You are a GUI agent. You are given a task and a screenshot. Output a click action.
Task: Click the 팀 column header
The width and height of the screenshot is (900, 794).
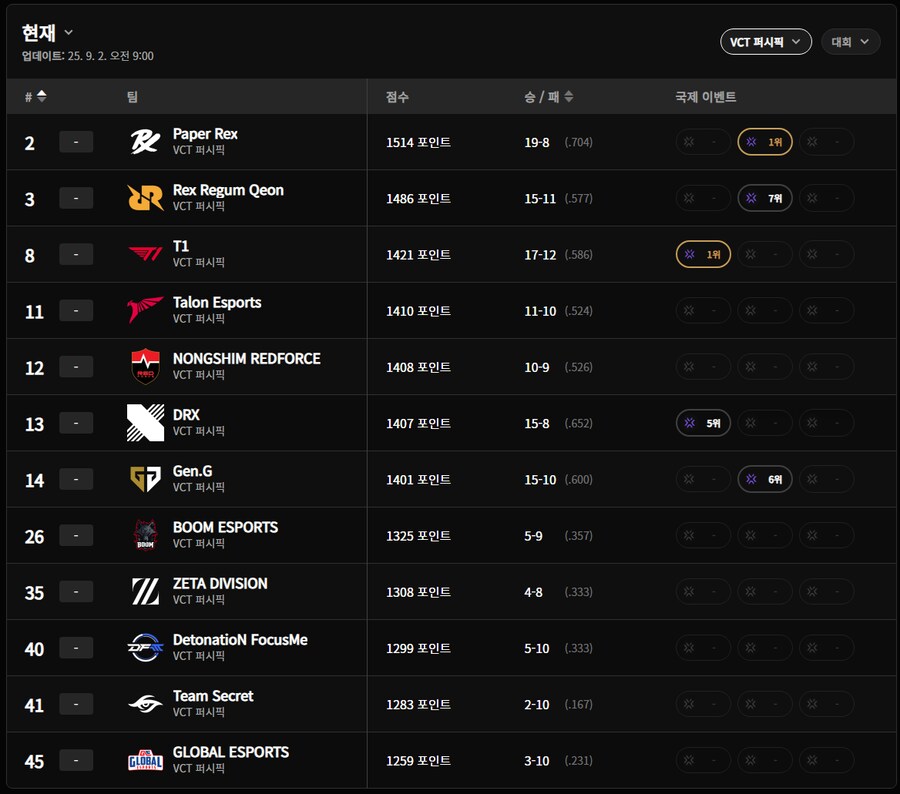coord(132,96)
